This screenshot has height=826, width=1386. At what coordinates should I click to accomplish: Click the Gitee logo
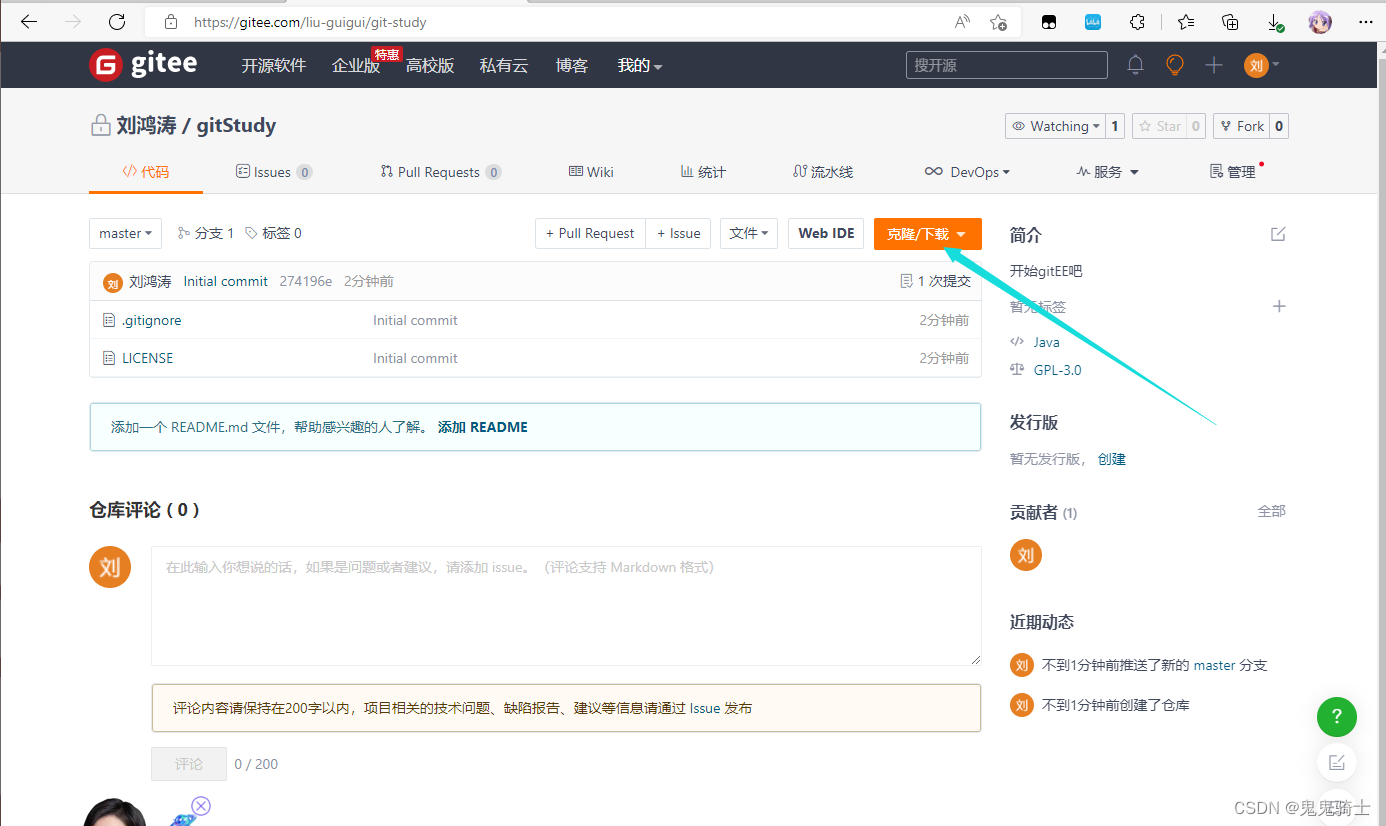143,65
